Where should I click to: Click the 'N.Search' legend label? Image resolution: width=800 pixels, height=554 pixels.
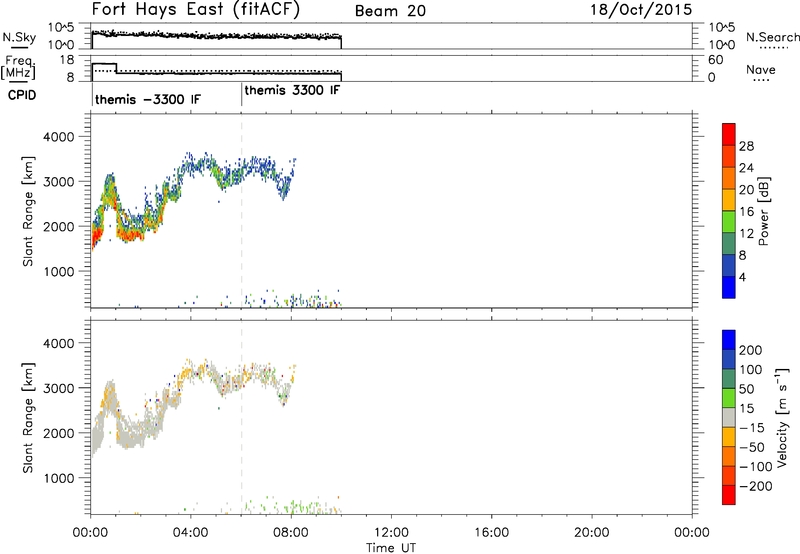click(x=772, y=37)
